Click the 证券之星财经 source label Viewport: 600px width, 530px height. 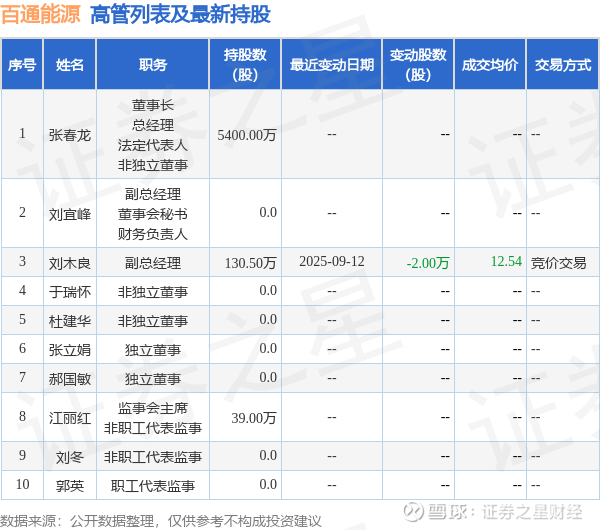tap(532, 512)
